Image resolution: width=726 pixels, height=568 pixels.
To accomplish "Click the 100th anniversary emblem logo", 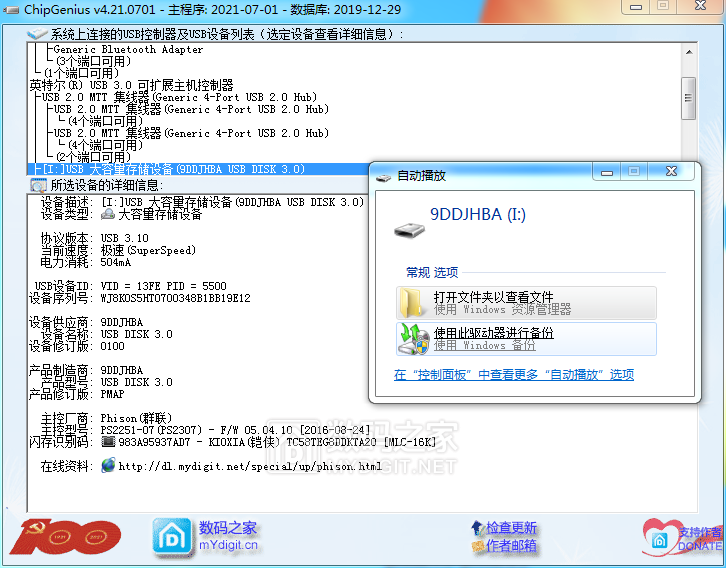I will [x=65, y=537].
